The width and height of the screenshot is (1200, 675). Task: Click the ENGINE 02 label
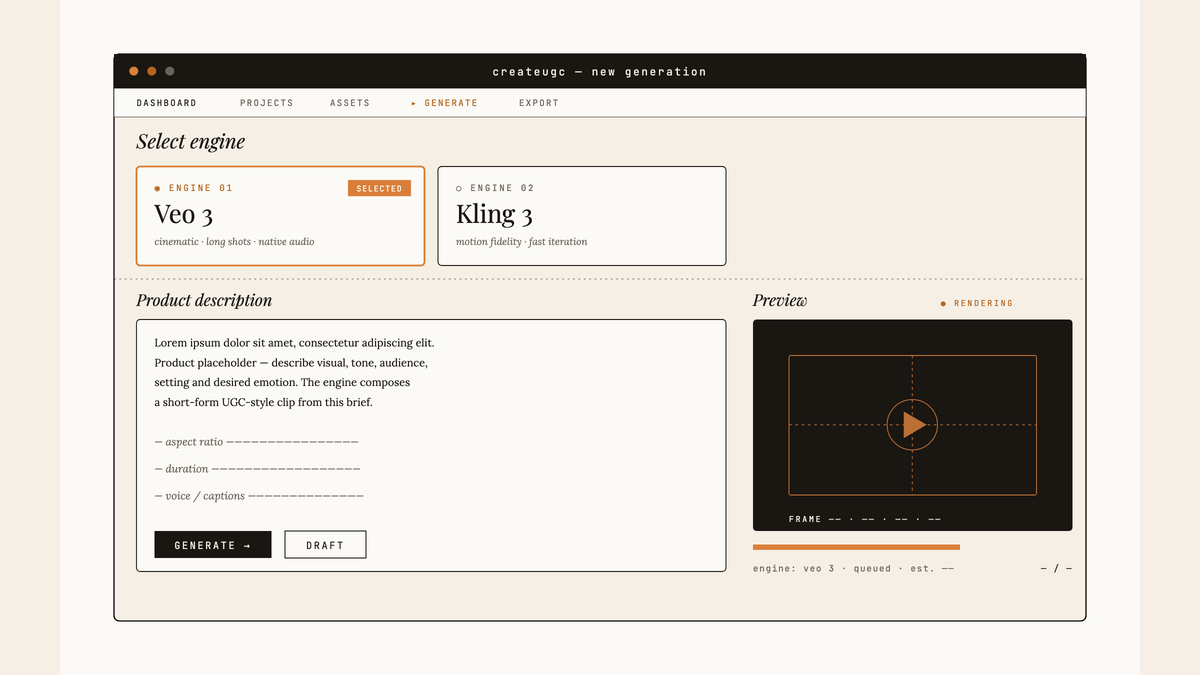[x=495, y=188]
